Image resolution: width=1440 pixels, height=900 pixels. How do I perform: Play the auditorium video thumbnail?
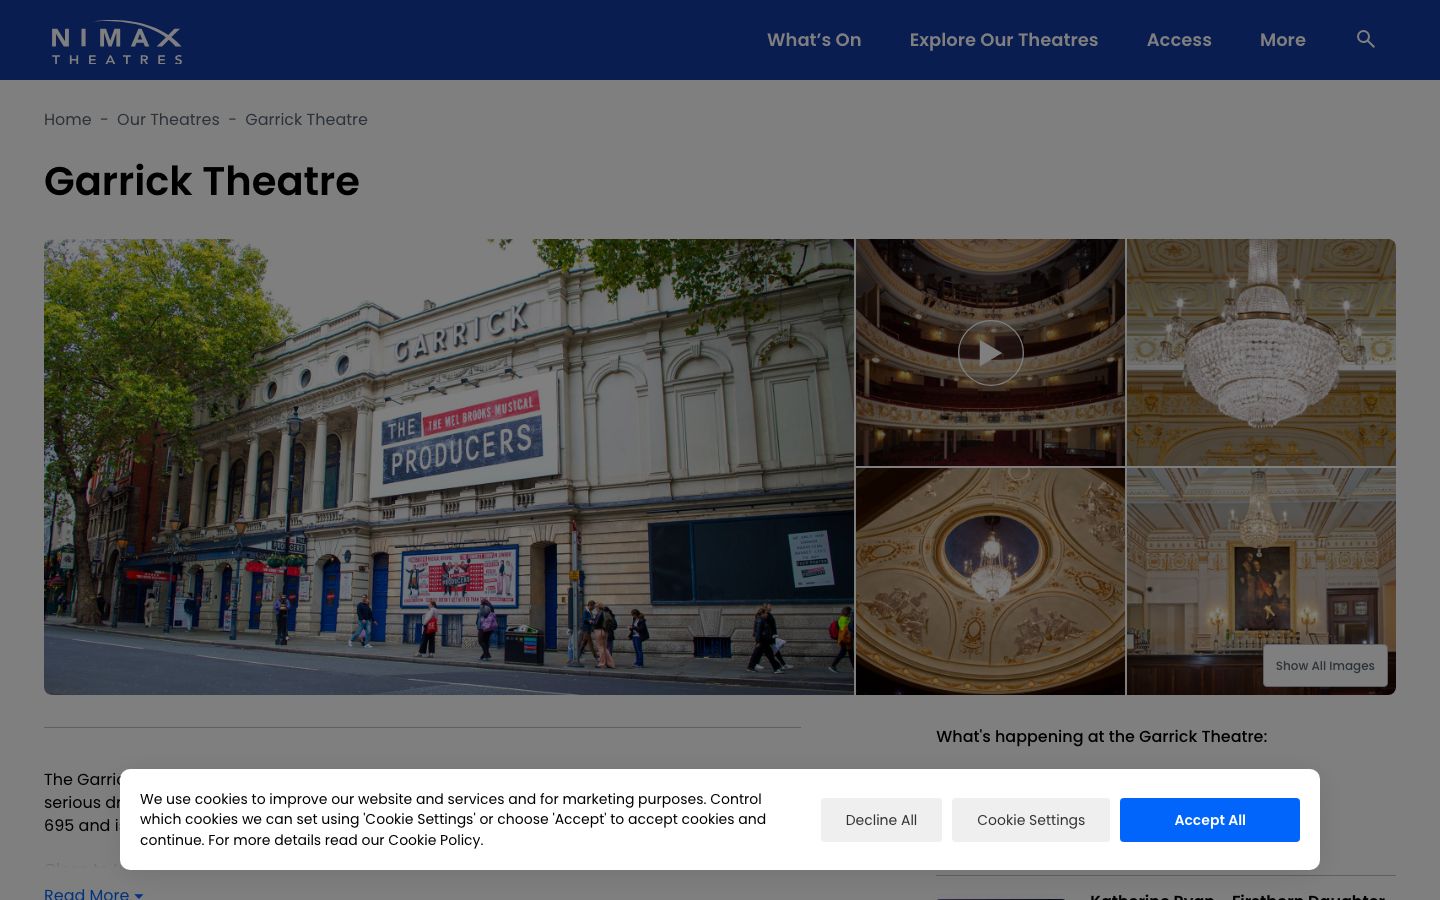(990, 353)
